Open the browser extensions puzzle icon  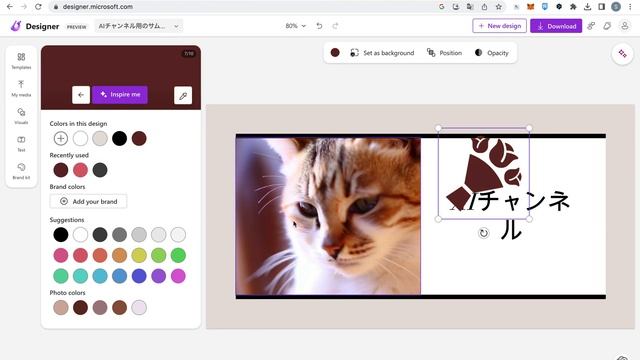click(573, 7)
